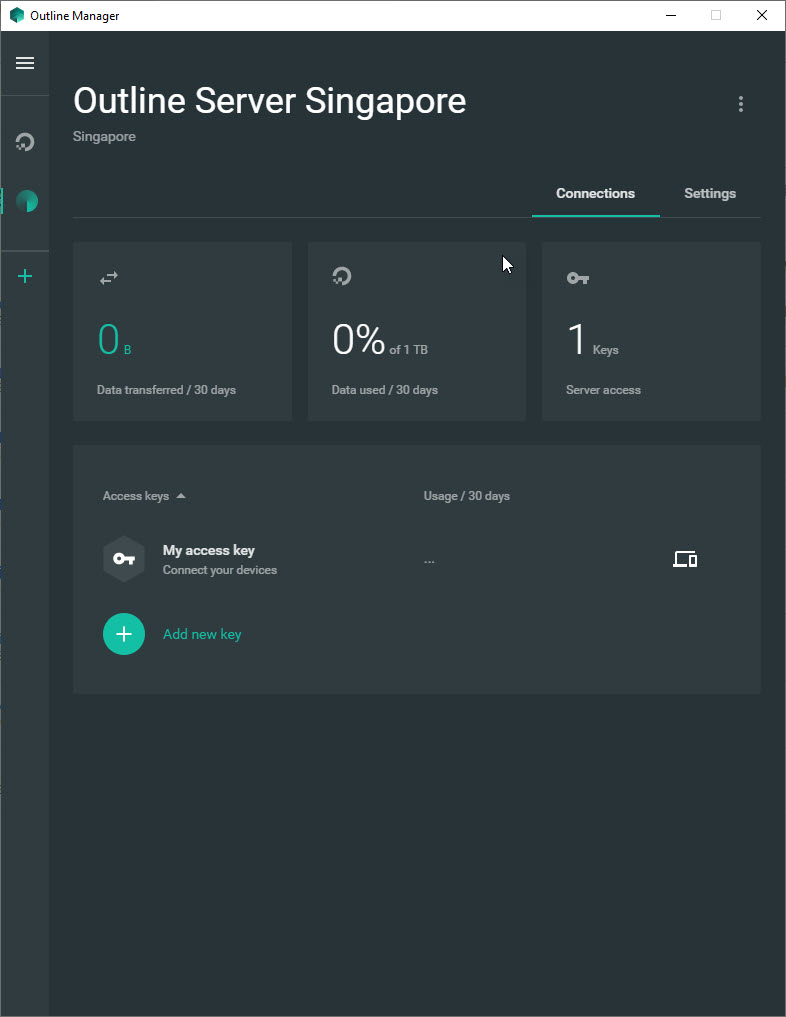Viewport: 786px width, 1017px height.
Task: Switch to the Connections tab
Action: (595, 193)
